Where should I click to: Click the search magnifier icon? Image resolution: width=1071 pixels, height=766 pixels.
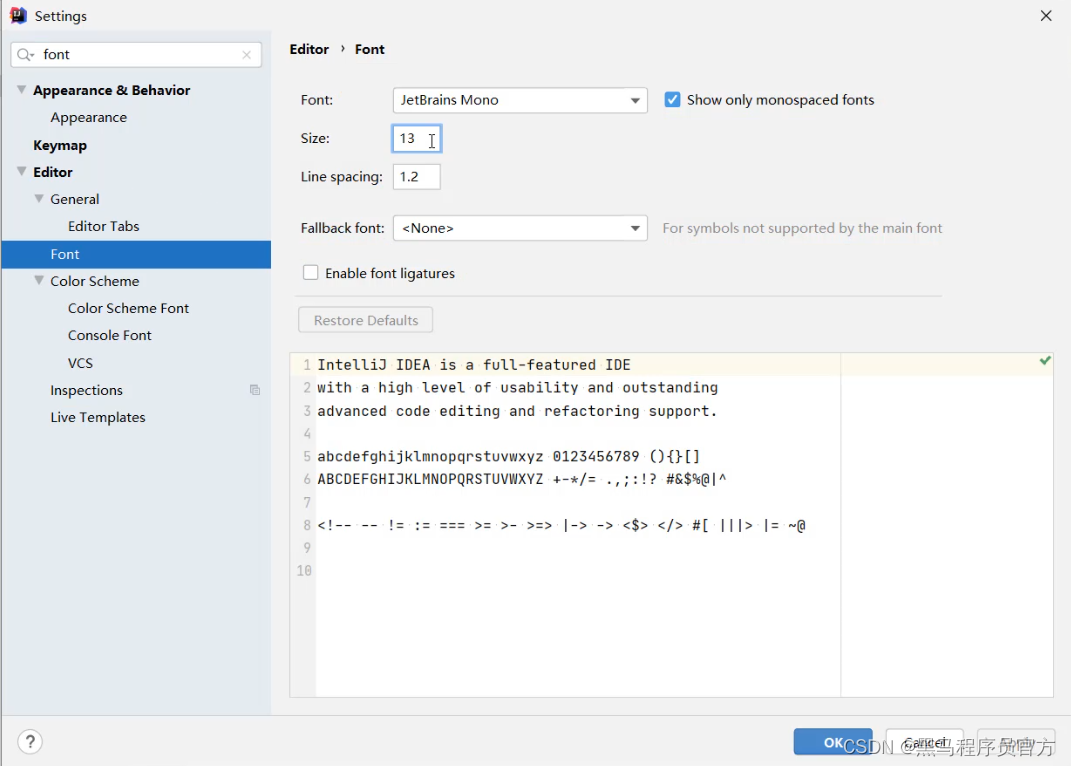[26, 55]
